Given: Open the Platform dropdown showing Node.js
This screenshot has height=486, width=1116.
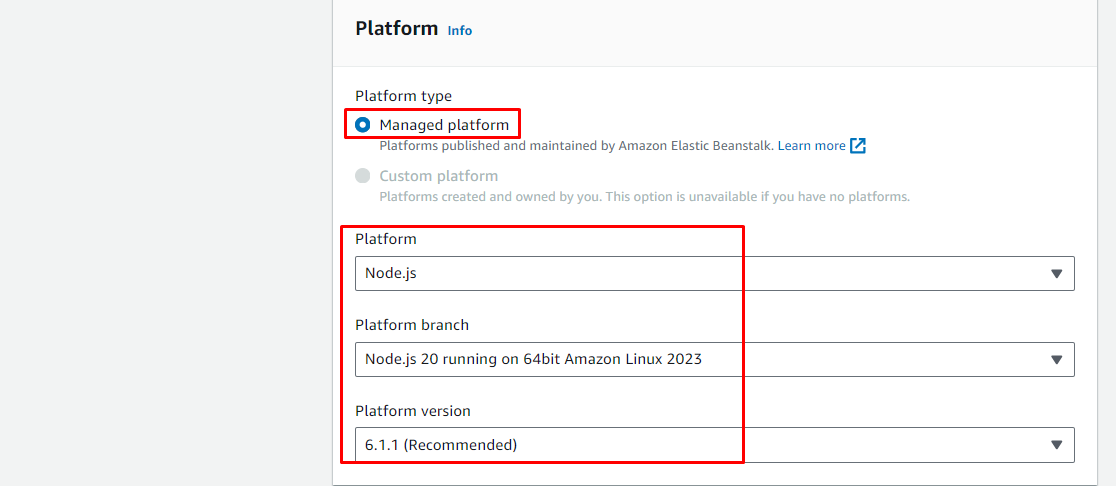Looking at the screenshot, I should coord(700,273).
